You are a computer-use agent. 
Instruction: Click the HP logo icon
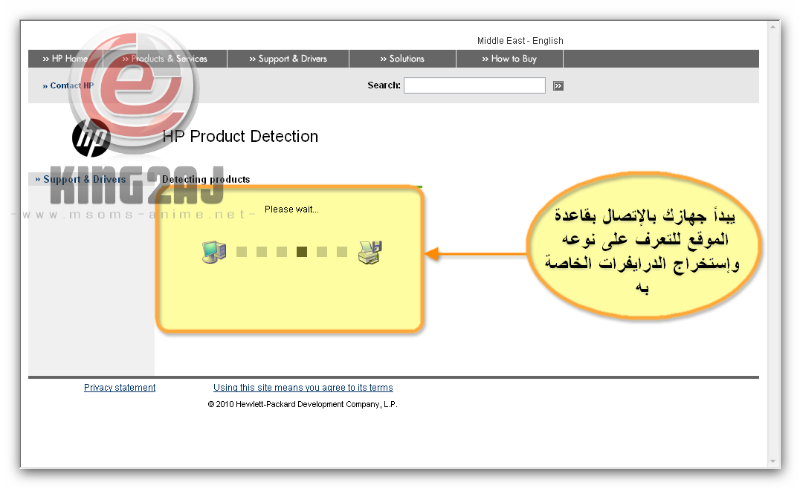coord(92,136)
